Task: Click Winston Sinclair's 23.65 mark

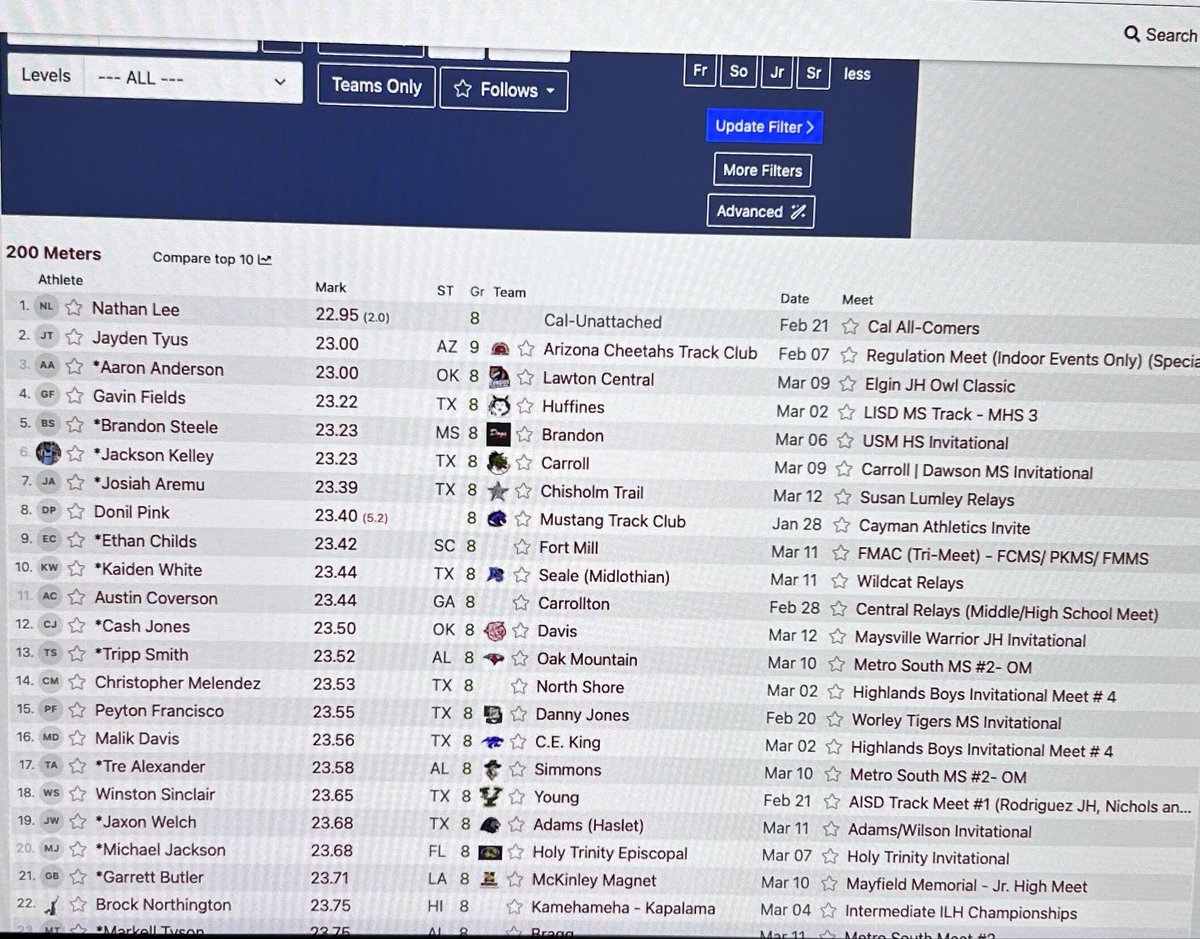Action: [333, 795]
